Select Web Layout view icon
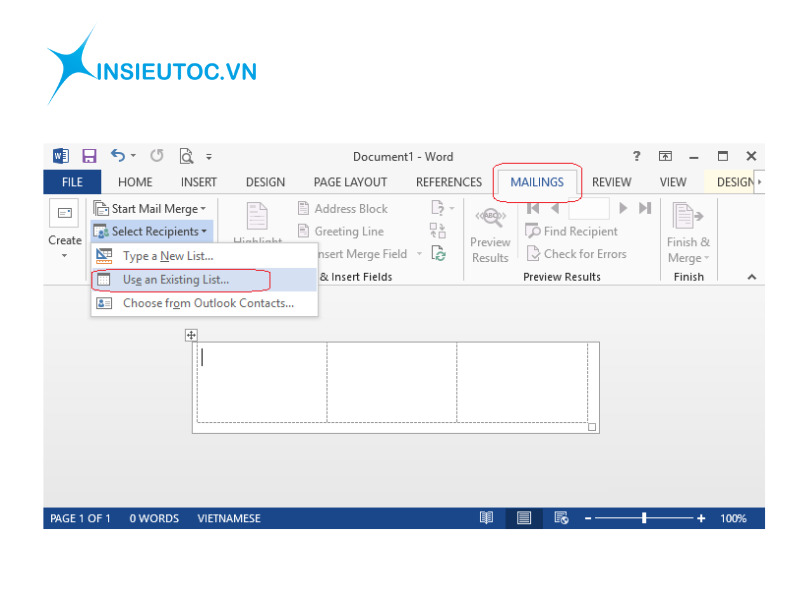The height and width of the screenshot is (600, 800). [561, 518]
